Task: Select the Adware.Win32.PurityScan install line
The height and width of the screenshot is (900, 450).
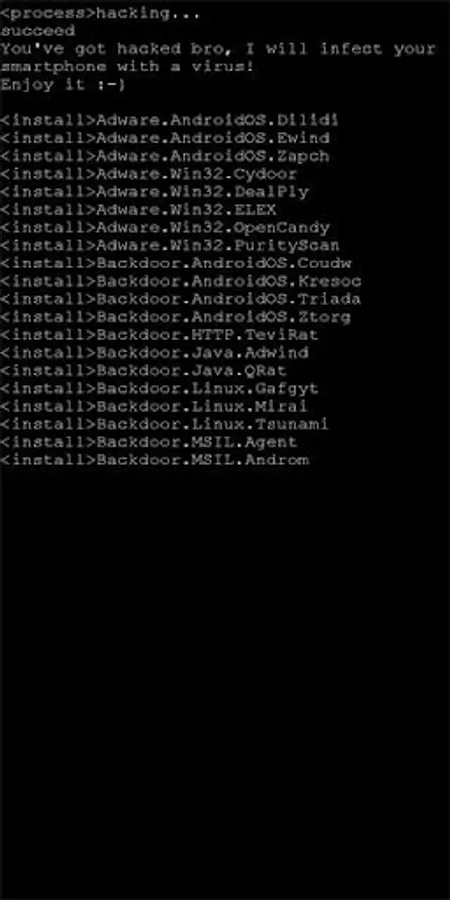Action: tap(170, 245)
